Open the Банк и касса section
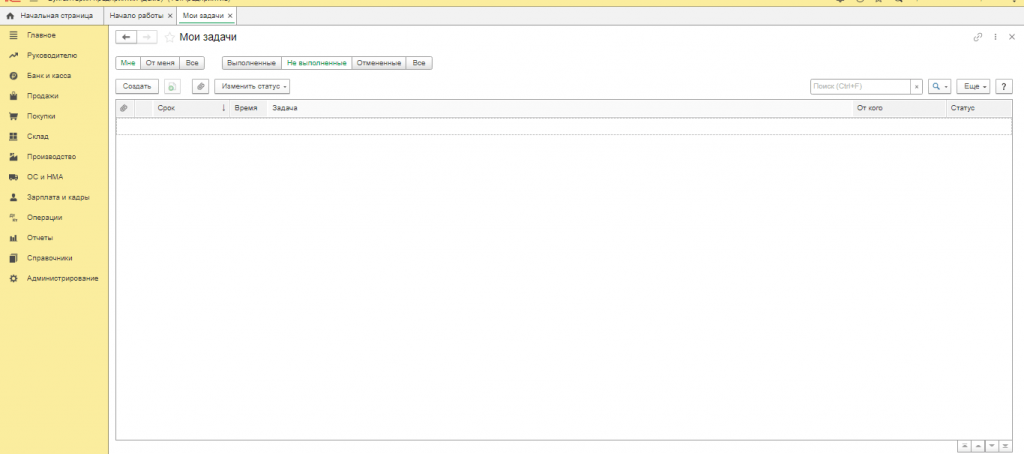This screenshot has height=454, width=1024. (x=54, y=76)
